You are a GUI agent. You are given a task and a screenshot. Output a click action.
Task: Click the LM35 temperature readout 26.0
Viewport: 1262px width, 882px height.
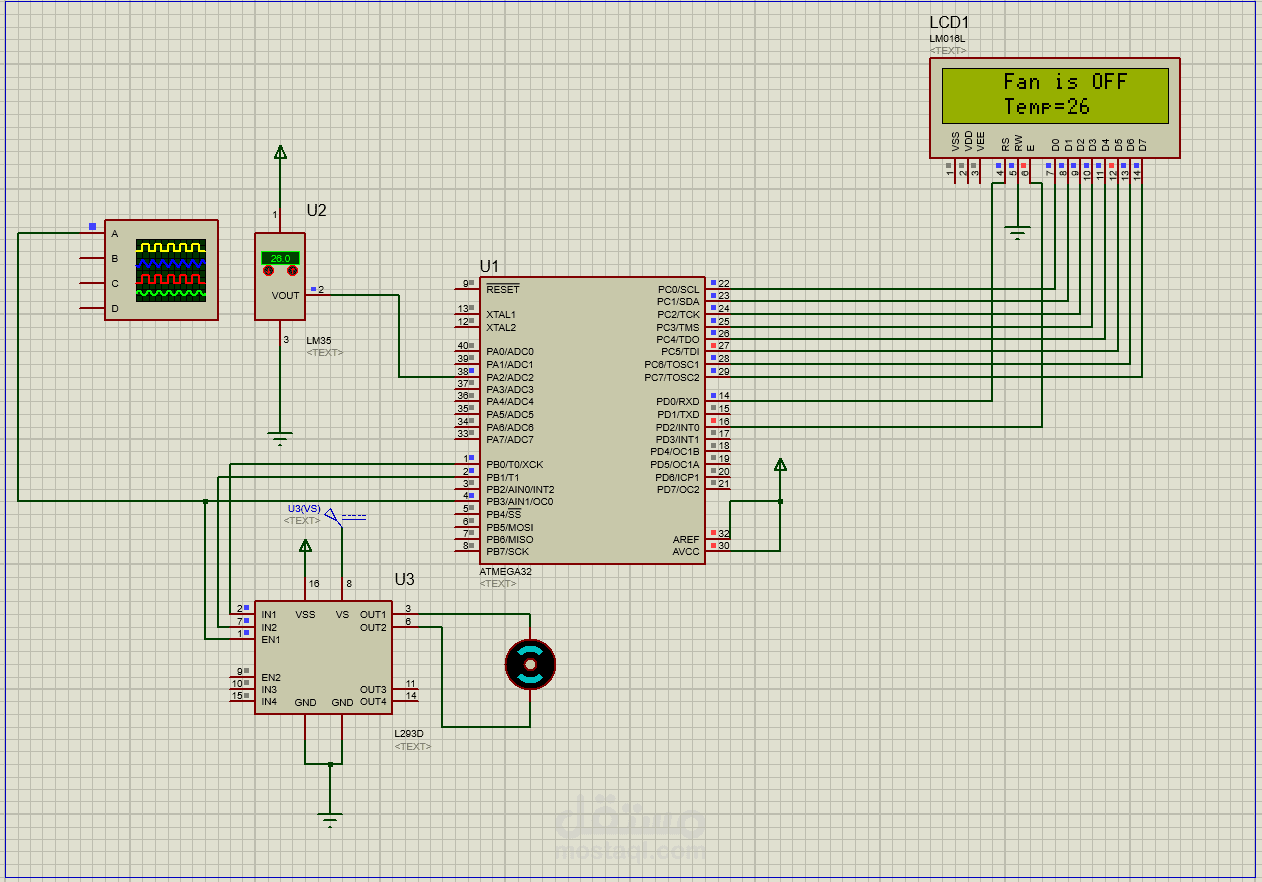click(280, 258)
